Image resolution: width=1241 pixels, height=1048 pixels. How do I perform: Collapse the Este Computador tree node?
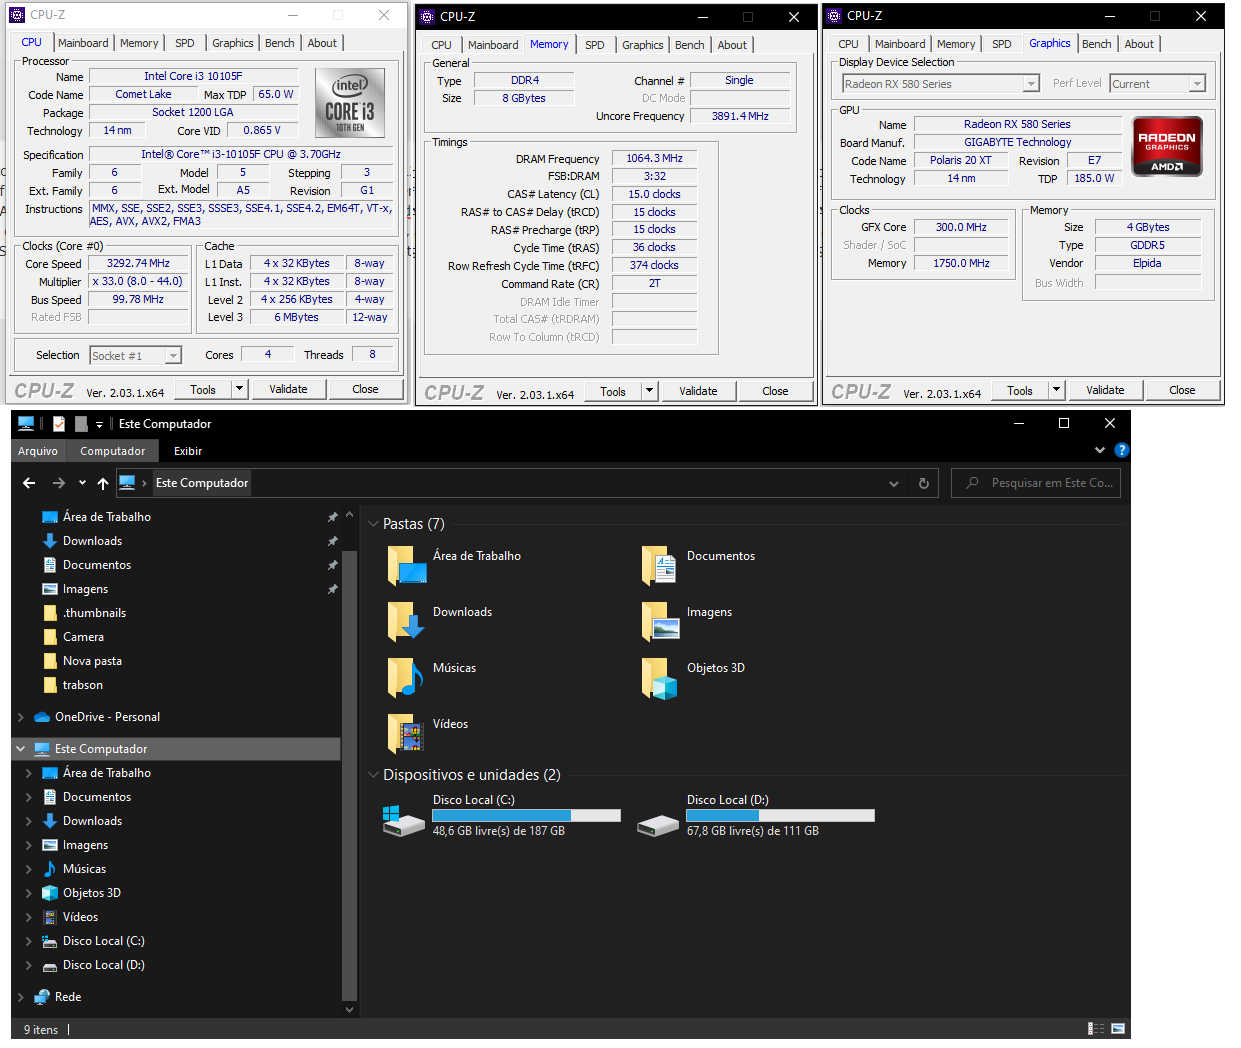click(x=21, y=749)
